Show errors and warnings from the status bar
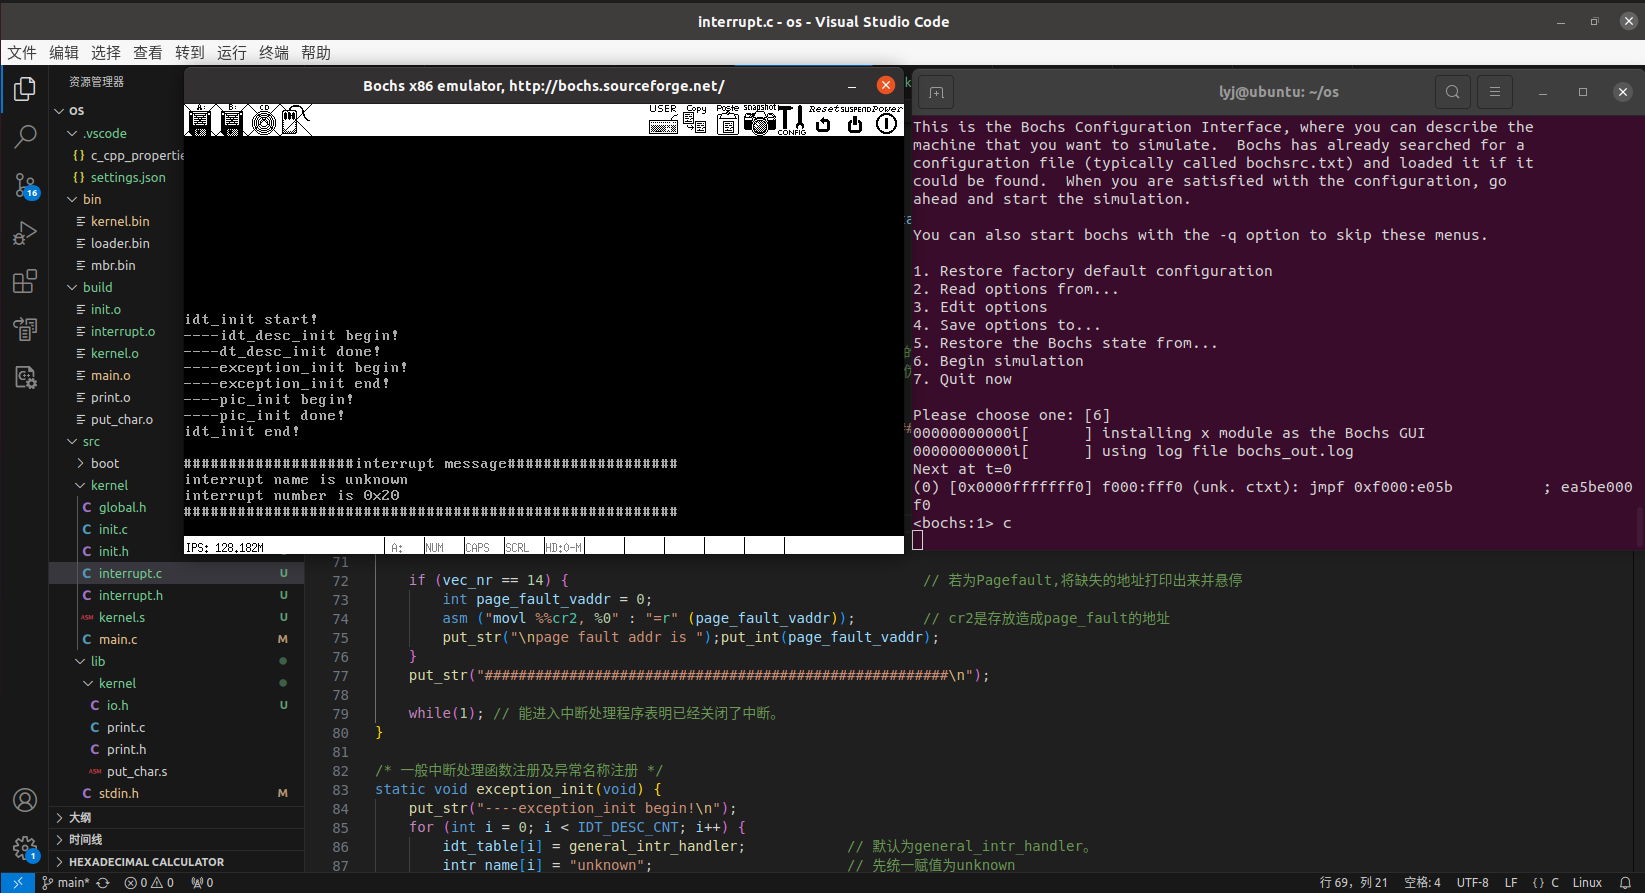 [149, 883]
